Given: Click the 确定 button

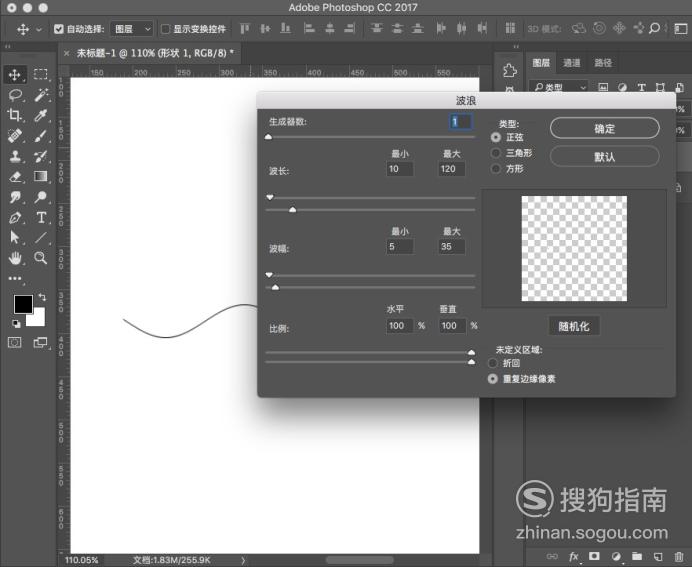Looking at the screenshot, I should 605,128.
